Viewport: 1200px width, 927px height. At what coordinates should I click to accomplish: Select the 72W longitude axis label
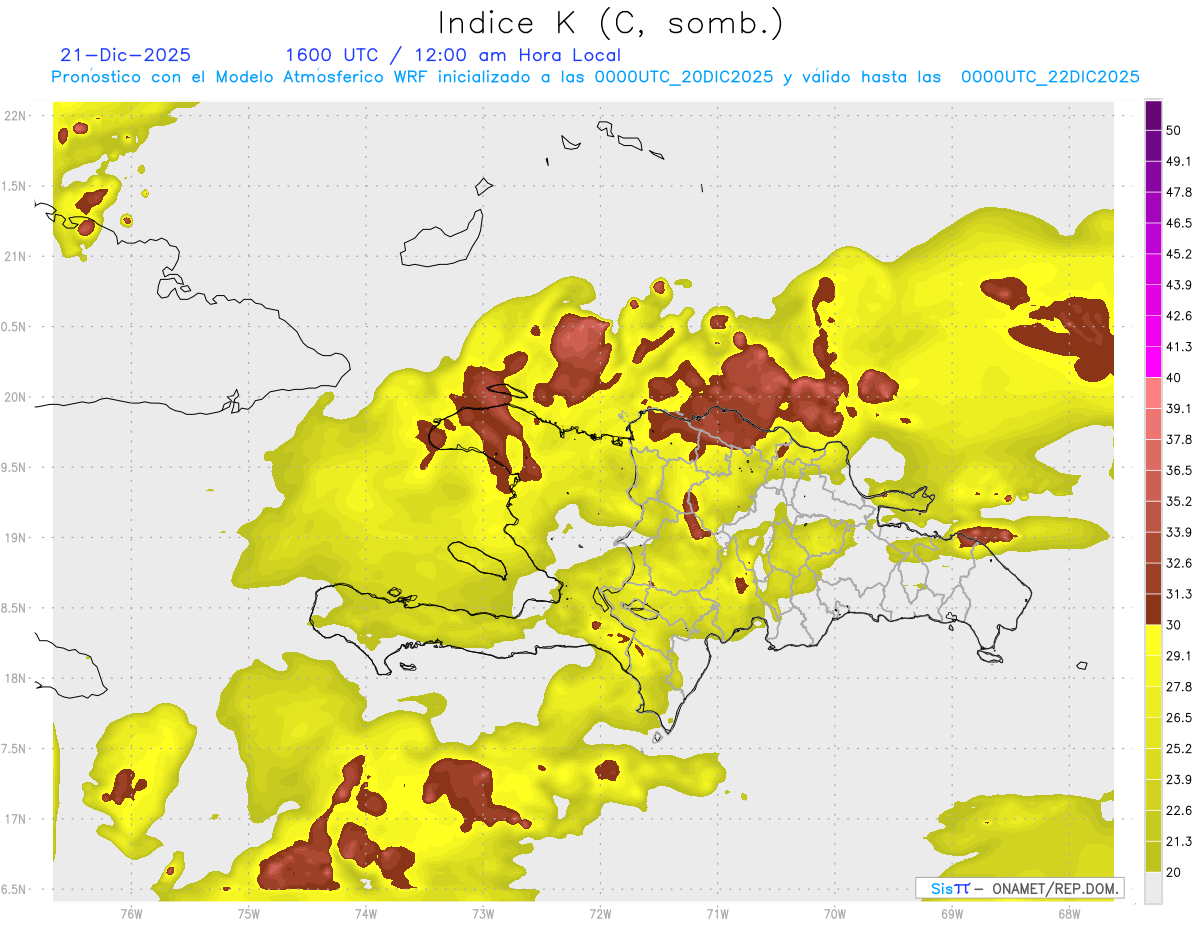(x=600, y=913)
